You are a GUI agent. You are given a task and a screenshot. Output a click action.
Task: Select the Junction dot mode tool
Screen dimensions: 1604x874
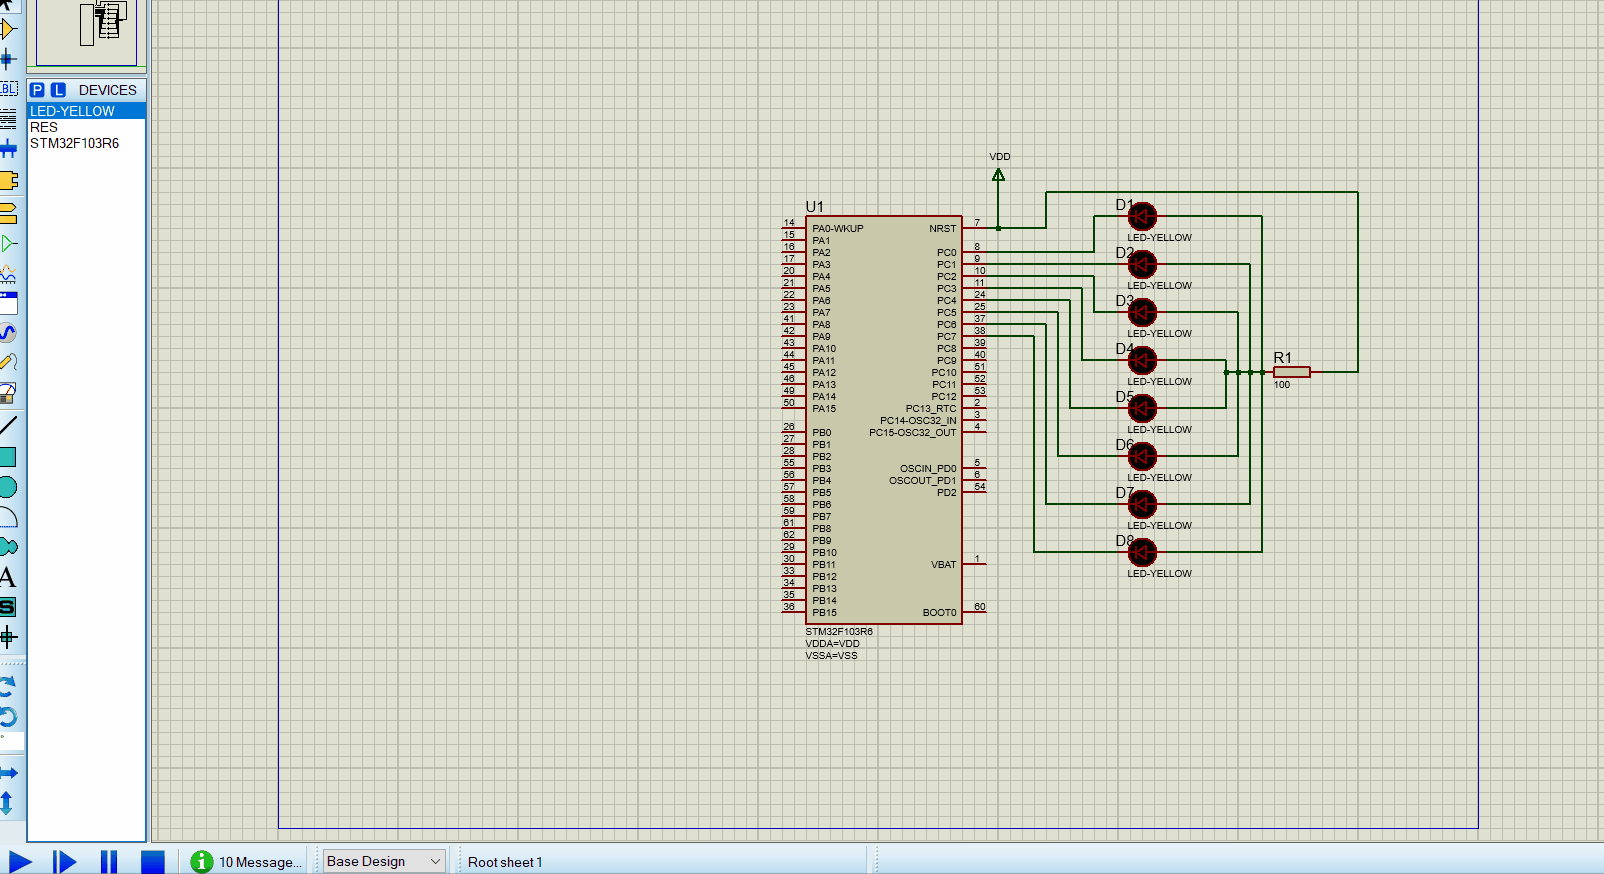click(8, 59)
